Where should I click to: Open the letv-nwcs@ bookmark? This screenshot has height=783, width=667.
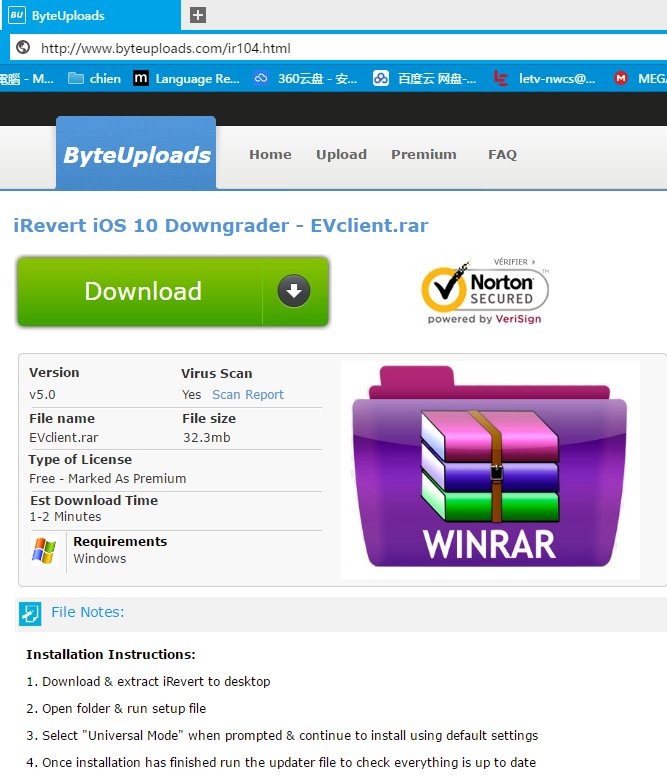click(545, 78)
